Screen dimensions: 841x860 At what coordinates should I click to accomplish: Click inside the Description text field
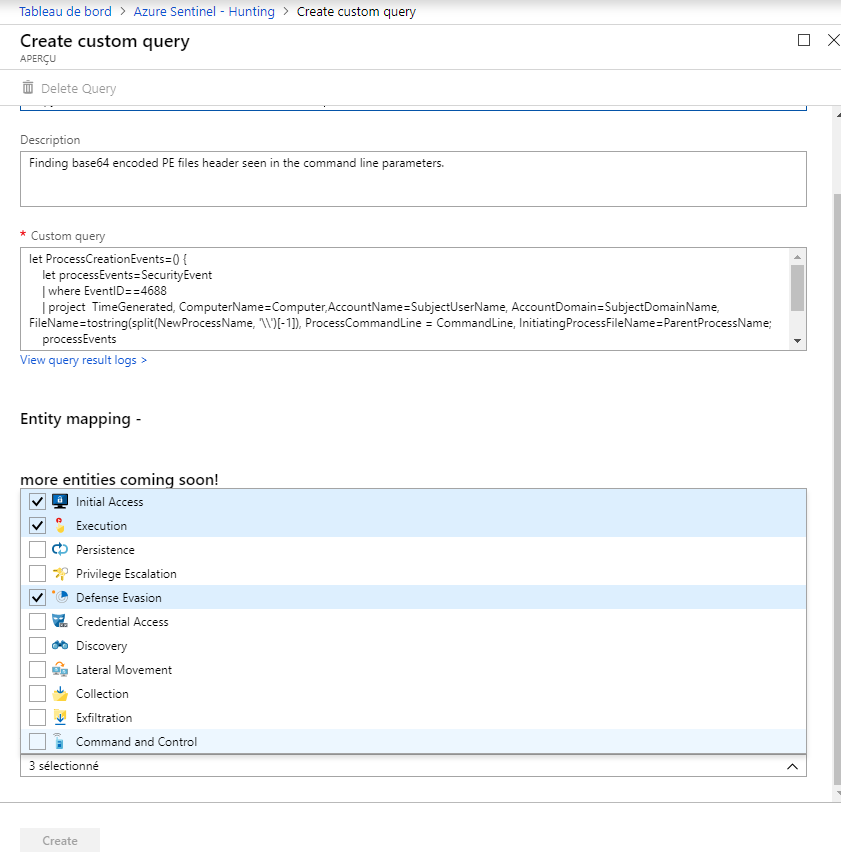click(x=413, y=179)
